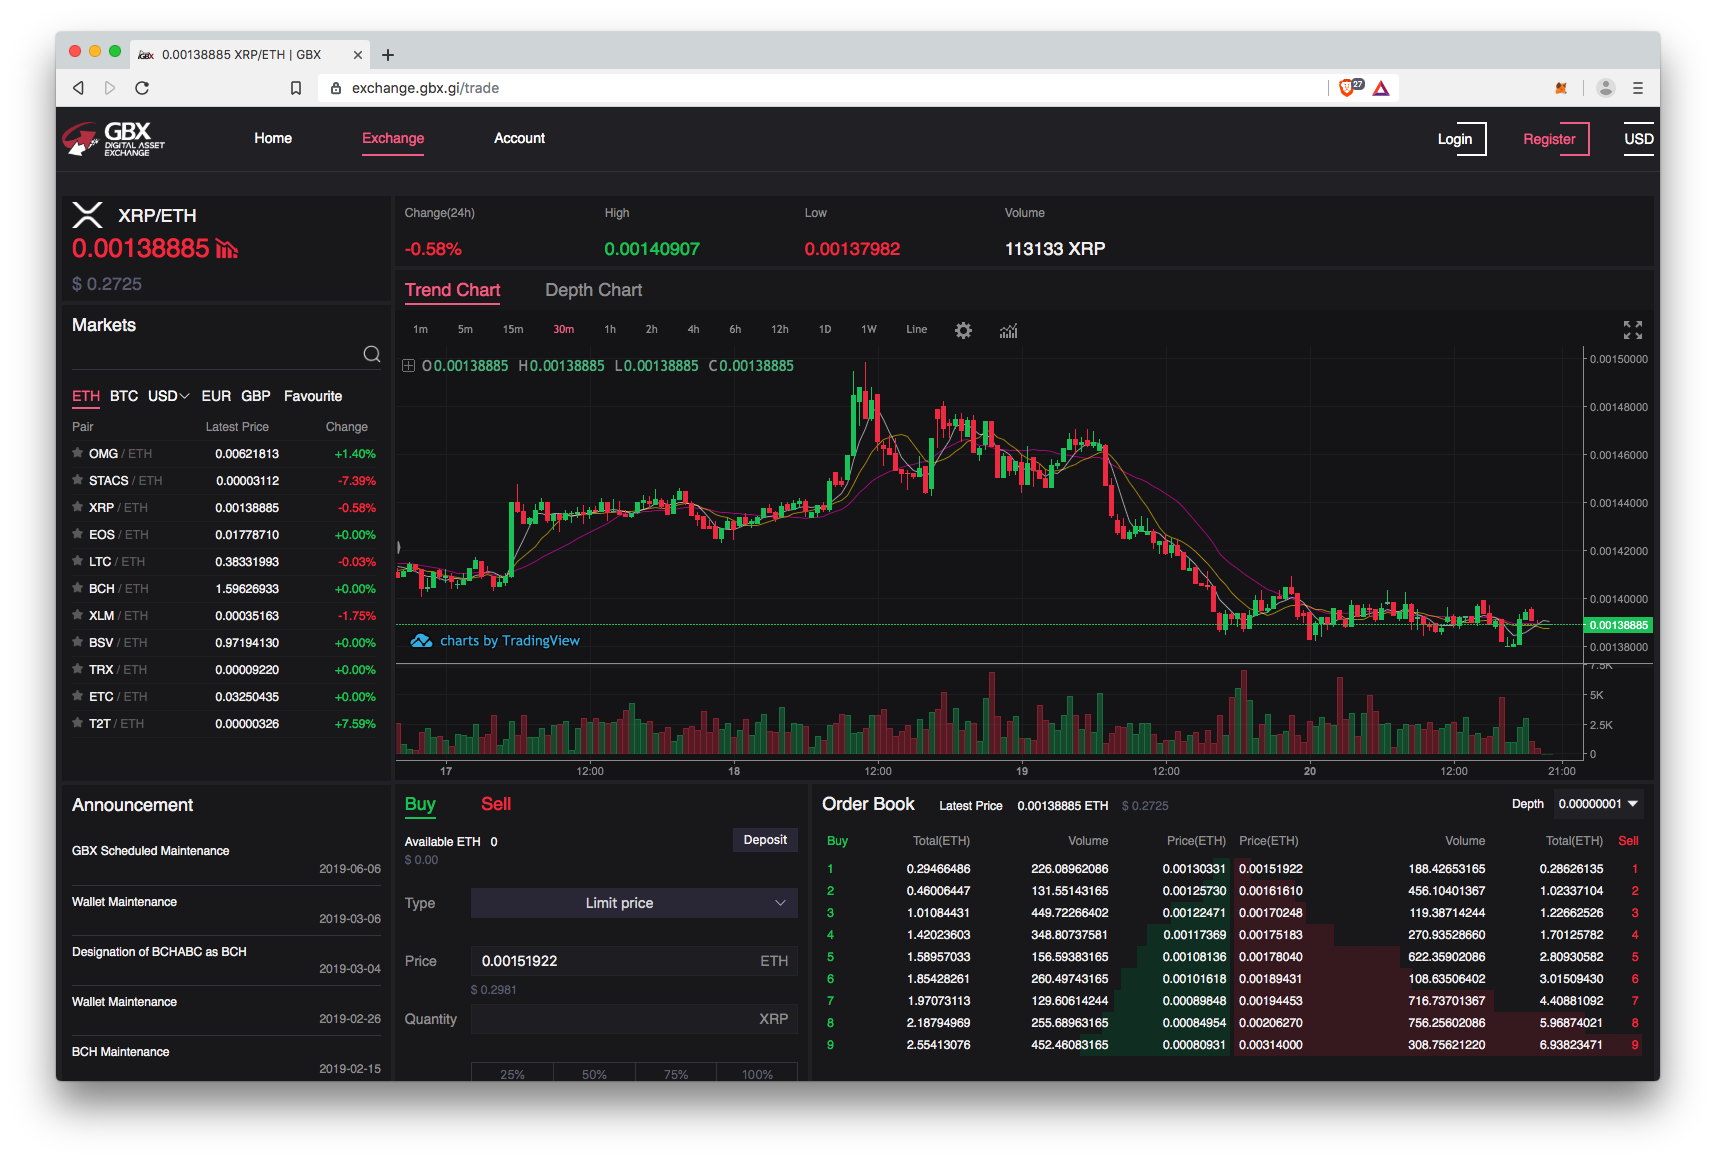Open GBX Scheduled Maintenance announcement
Screen dimensions: 1716x1161
click(150, 851)
